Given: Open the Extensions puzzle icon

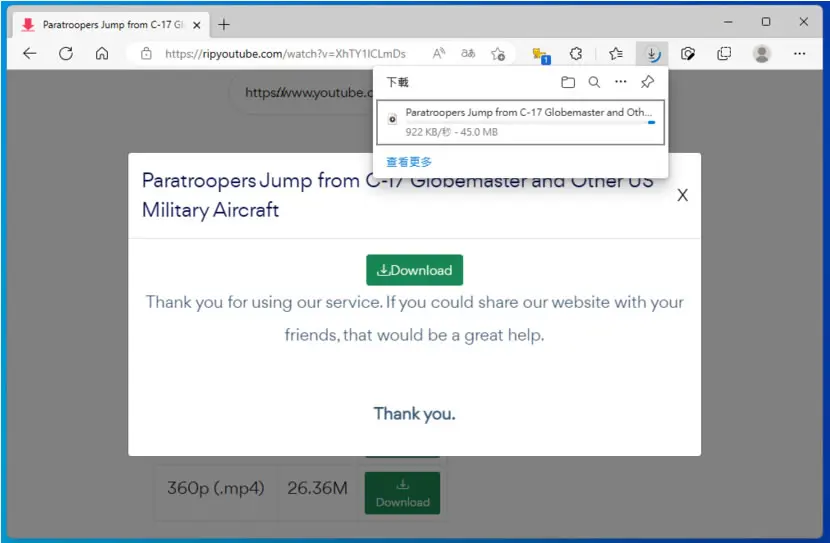Looking at the screenshot, I should tap(576, 53).
